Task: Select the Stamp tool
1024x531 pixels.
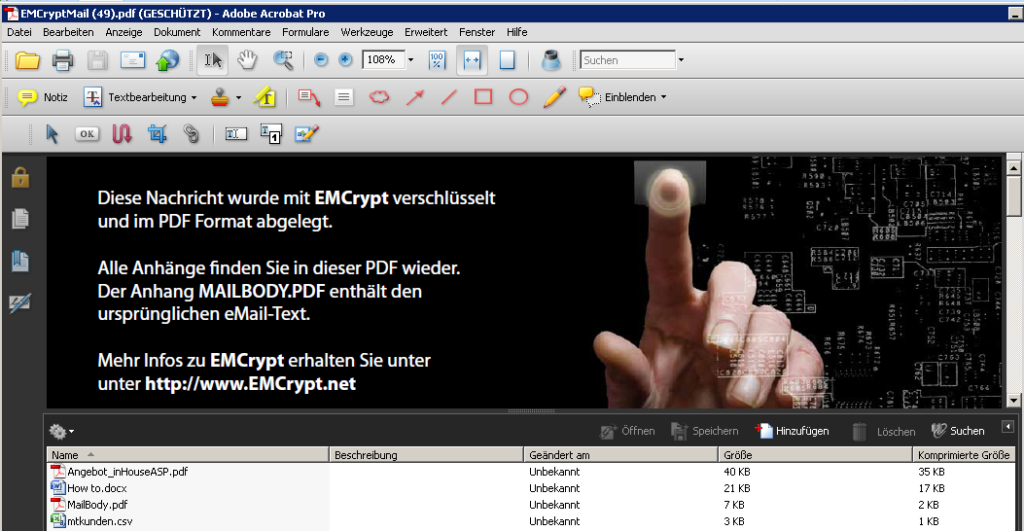Action: (x=220, y=97)
